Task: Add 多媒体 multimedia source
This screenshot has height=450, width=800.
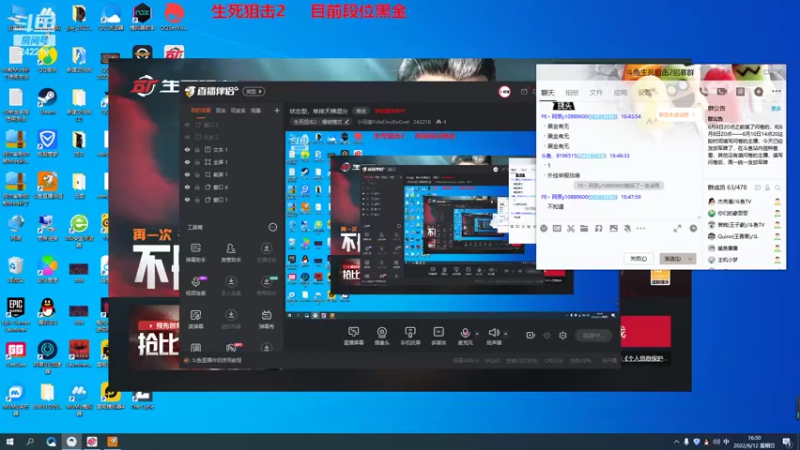Action: (438, 336)
